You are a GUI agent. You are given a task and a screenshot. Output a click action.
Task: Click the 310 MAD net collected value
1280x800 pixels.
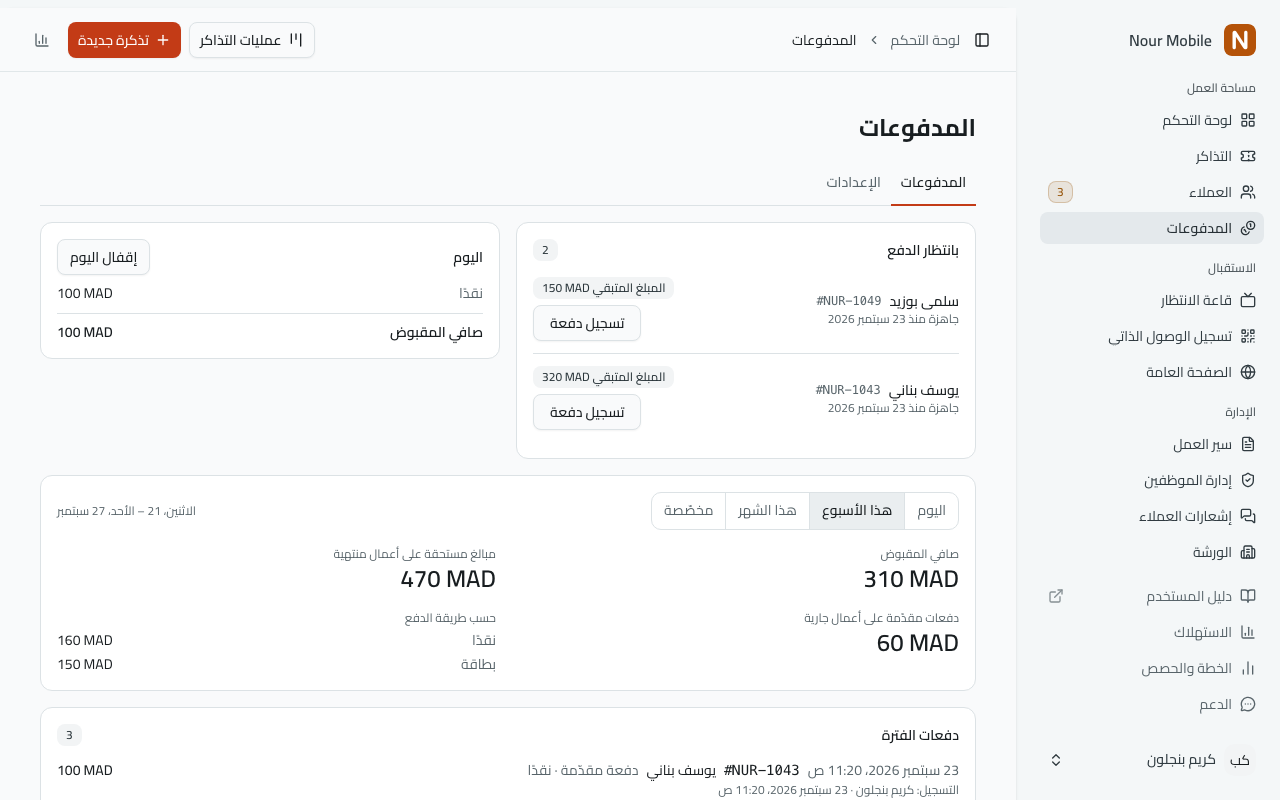911,579
